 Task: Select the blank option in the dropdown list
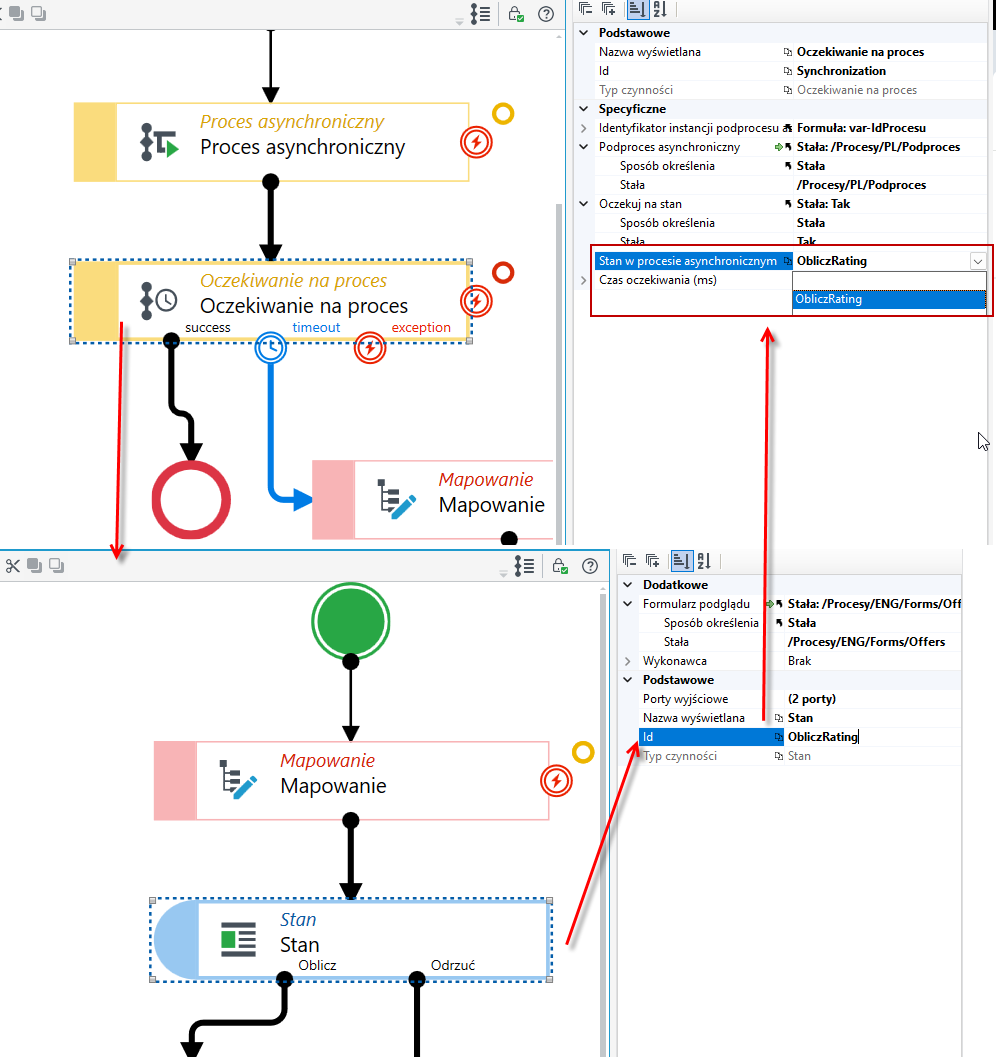tap(889, 281)
